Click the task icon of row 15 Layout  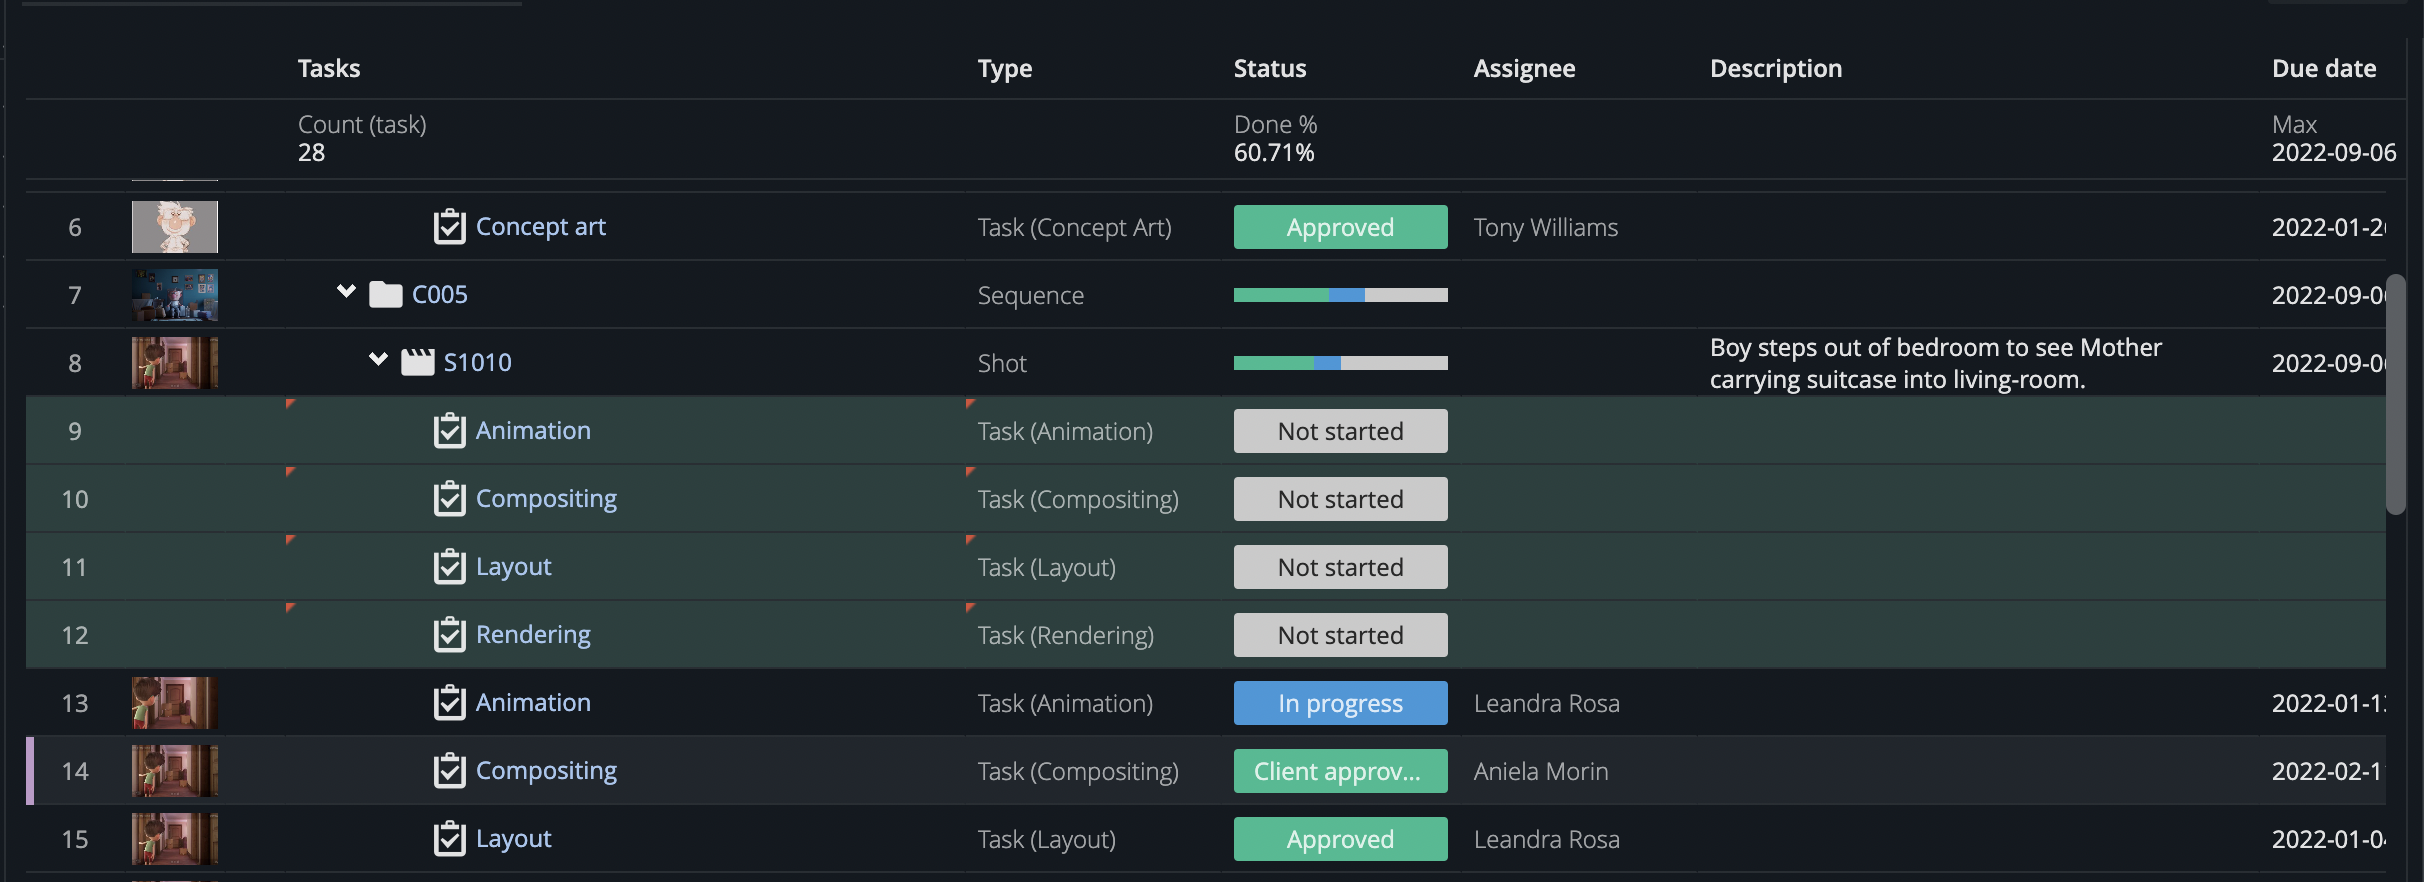[x=449, y=839]
